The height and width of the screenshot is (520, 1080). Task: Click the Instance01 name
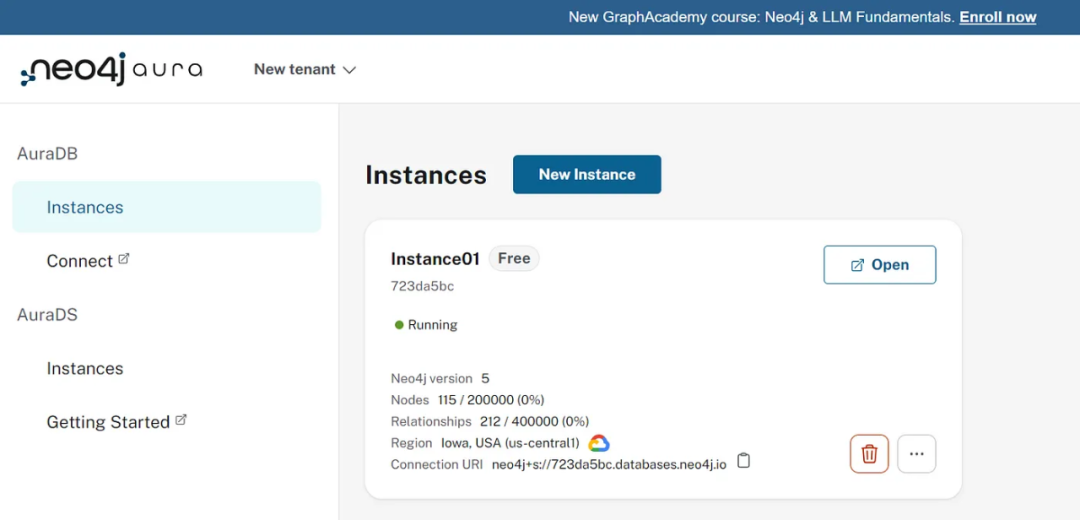coord(435,259)
